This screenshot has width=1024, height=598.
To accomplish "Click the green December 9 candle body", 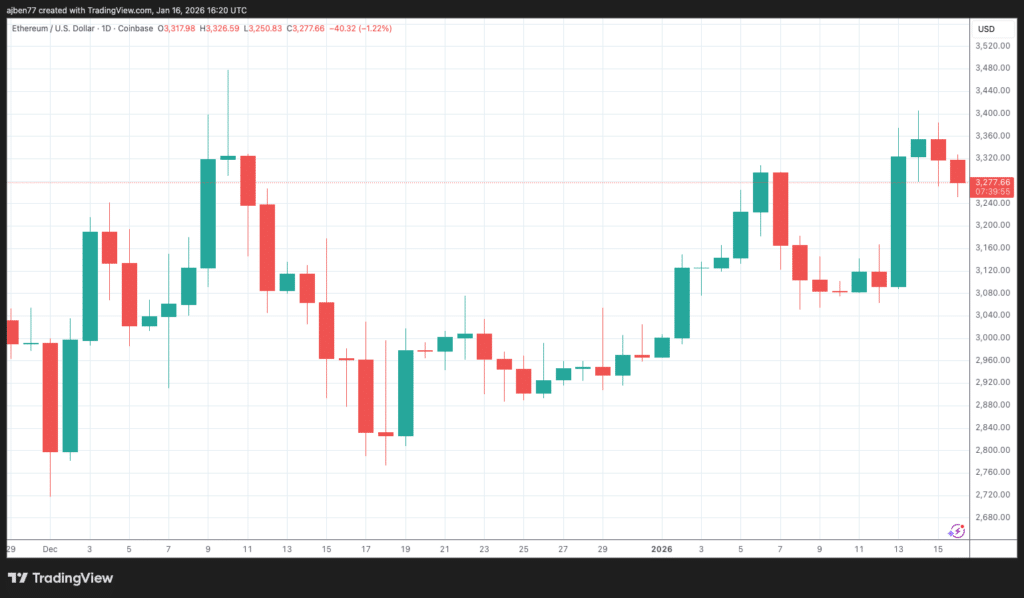I will [208, 213].
